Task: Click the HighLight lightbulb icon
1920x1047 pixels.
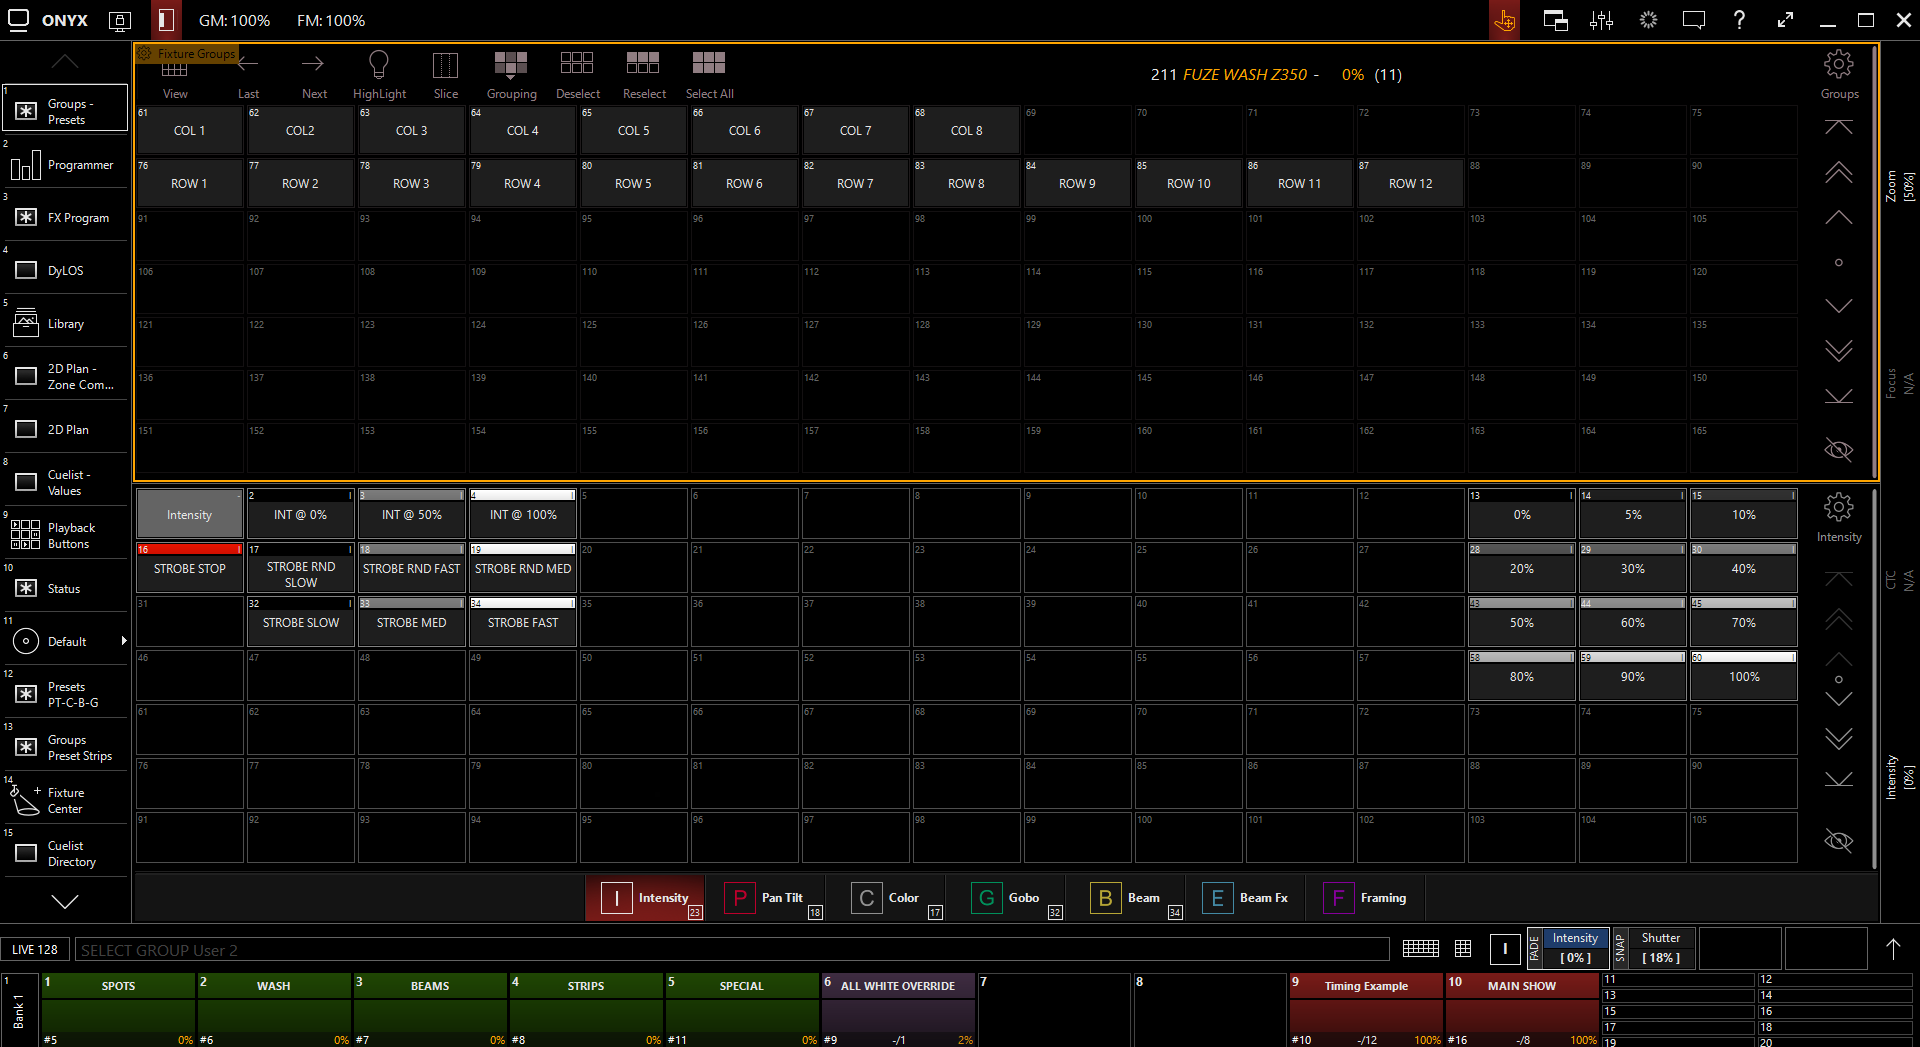Action: coord(379,66)
